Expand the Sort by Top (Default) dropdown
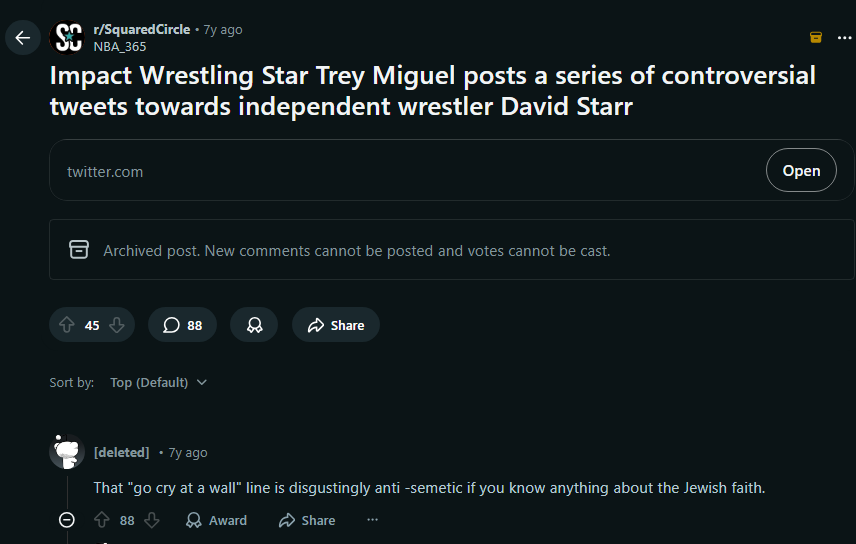The image size is (856, 544). (x=158, y=382)
